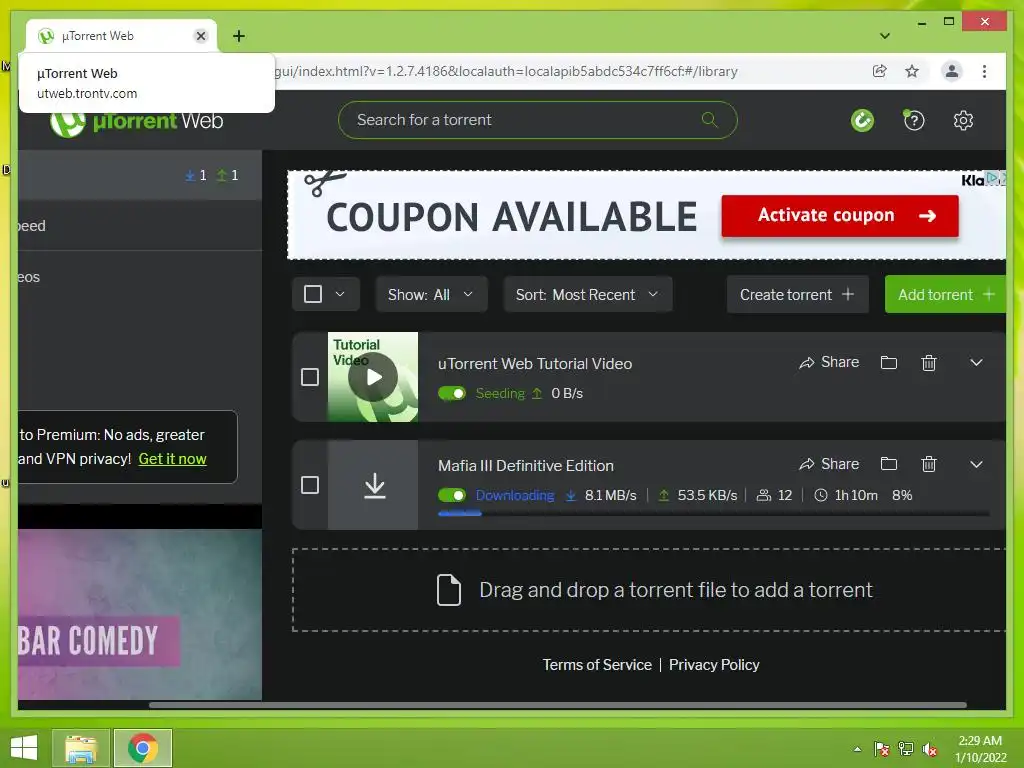The width and height of the screenshot is (1024, 768).
Task: Open Privacy Policy link
Action: coord(714,665)
